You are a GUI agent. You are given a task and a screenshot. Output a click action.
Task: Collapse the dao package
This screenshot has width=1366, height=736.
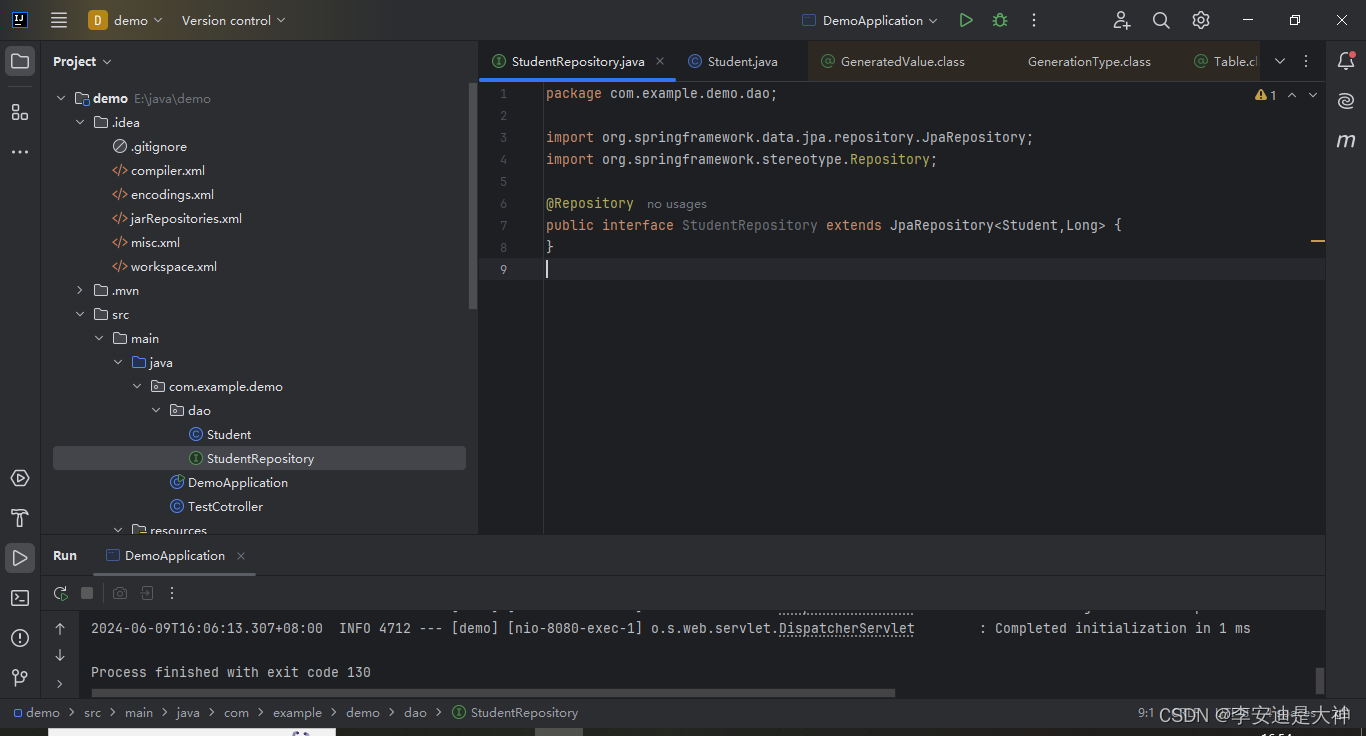point(157,411)
